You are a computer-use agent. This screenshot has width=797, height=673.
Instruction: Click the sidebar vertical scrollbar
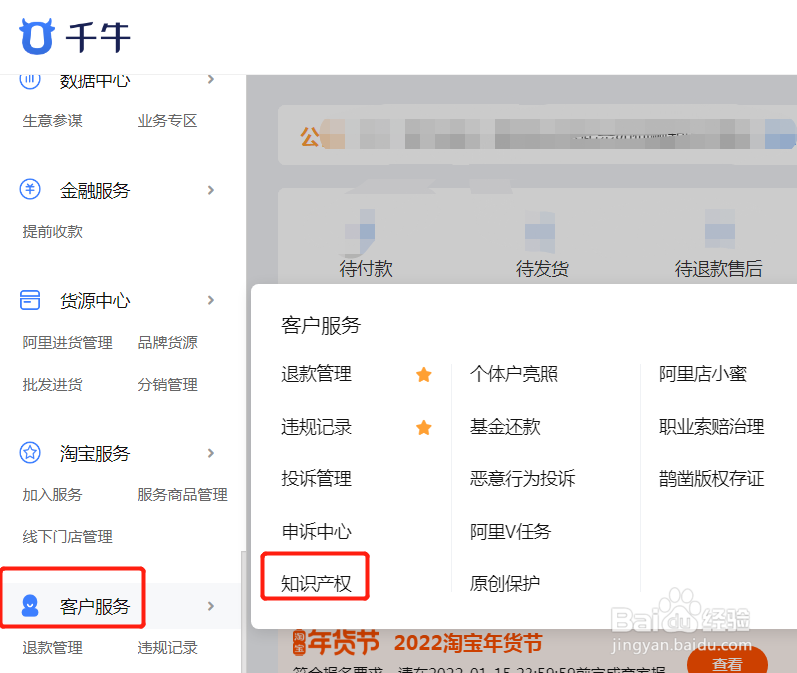point(243,612)
